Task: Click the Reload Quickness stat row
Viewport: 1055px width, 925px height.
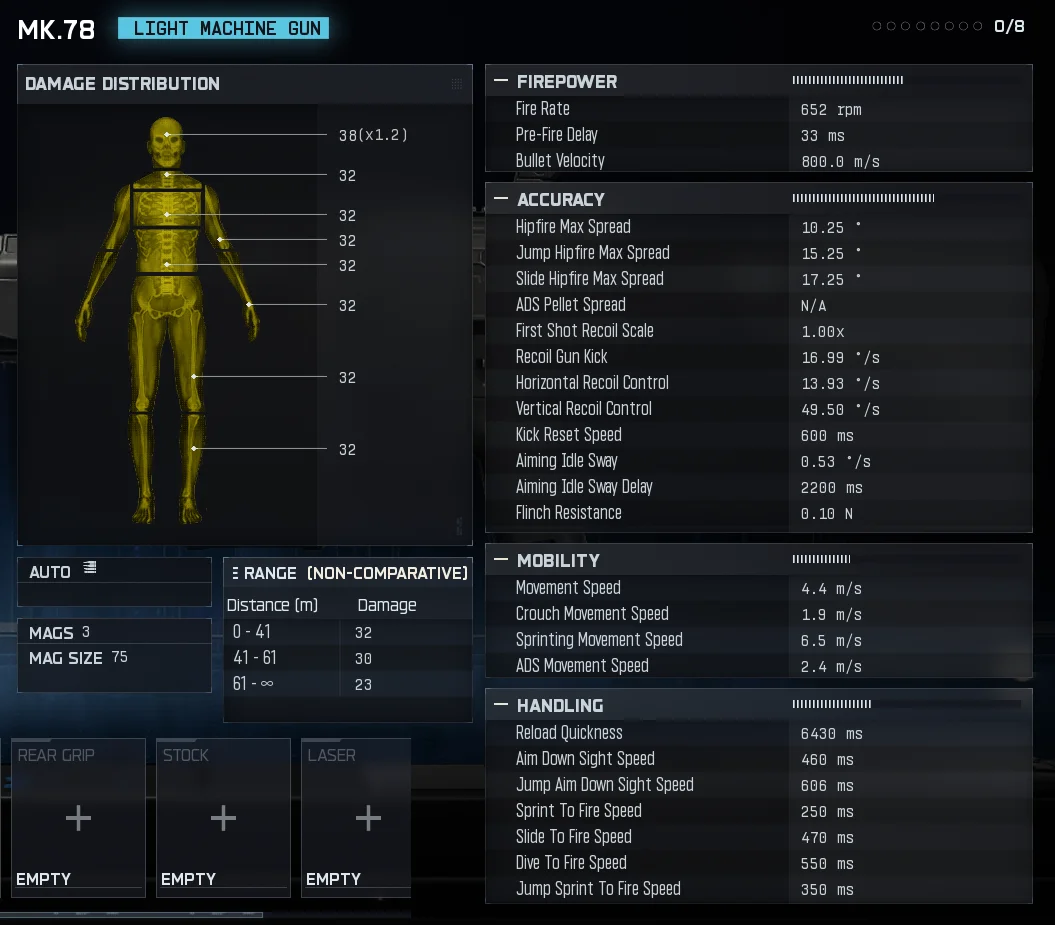Action: tap(757, 733)
